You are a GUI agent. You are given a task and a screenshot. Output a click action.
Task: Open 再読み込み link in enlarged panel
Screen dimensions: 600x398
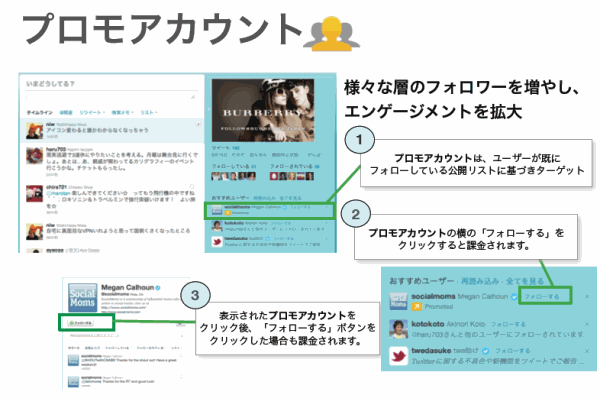click(x=480, y=281)
